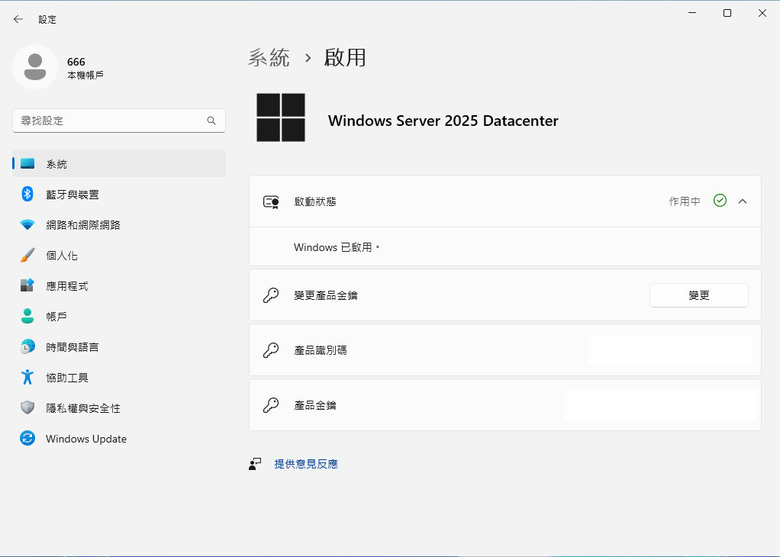780x557 pixels.
Task: Go to 網路和網際網路 settings label
Action: (83, 225)
